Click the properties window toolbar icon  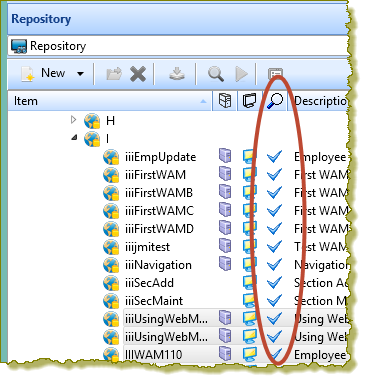point(275,73)
